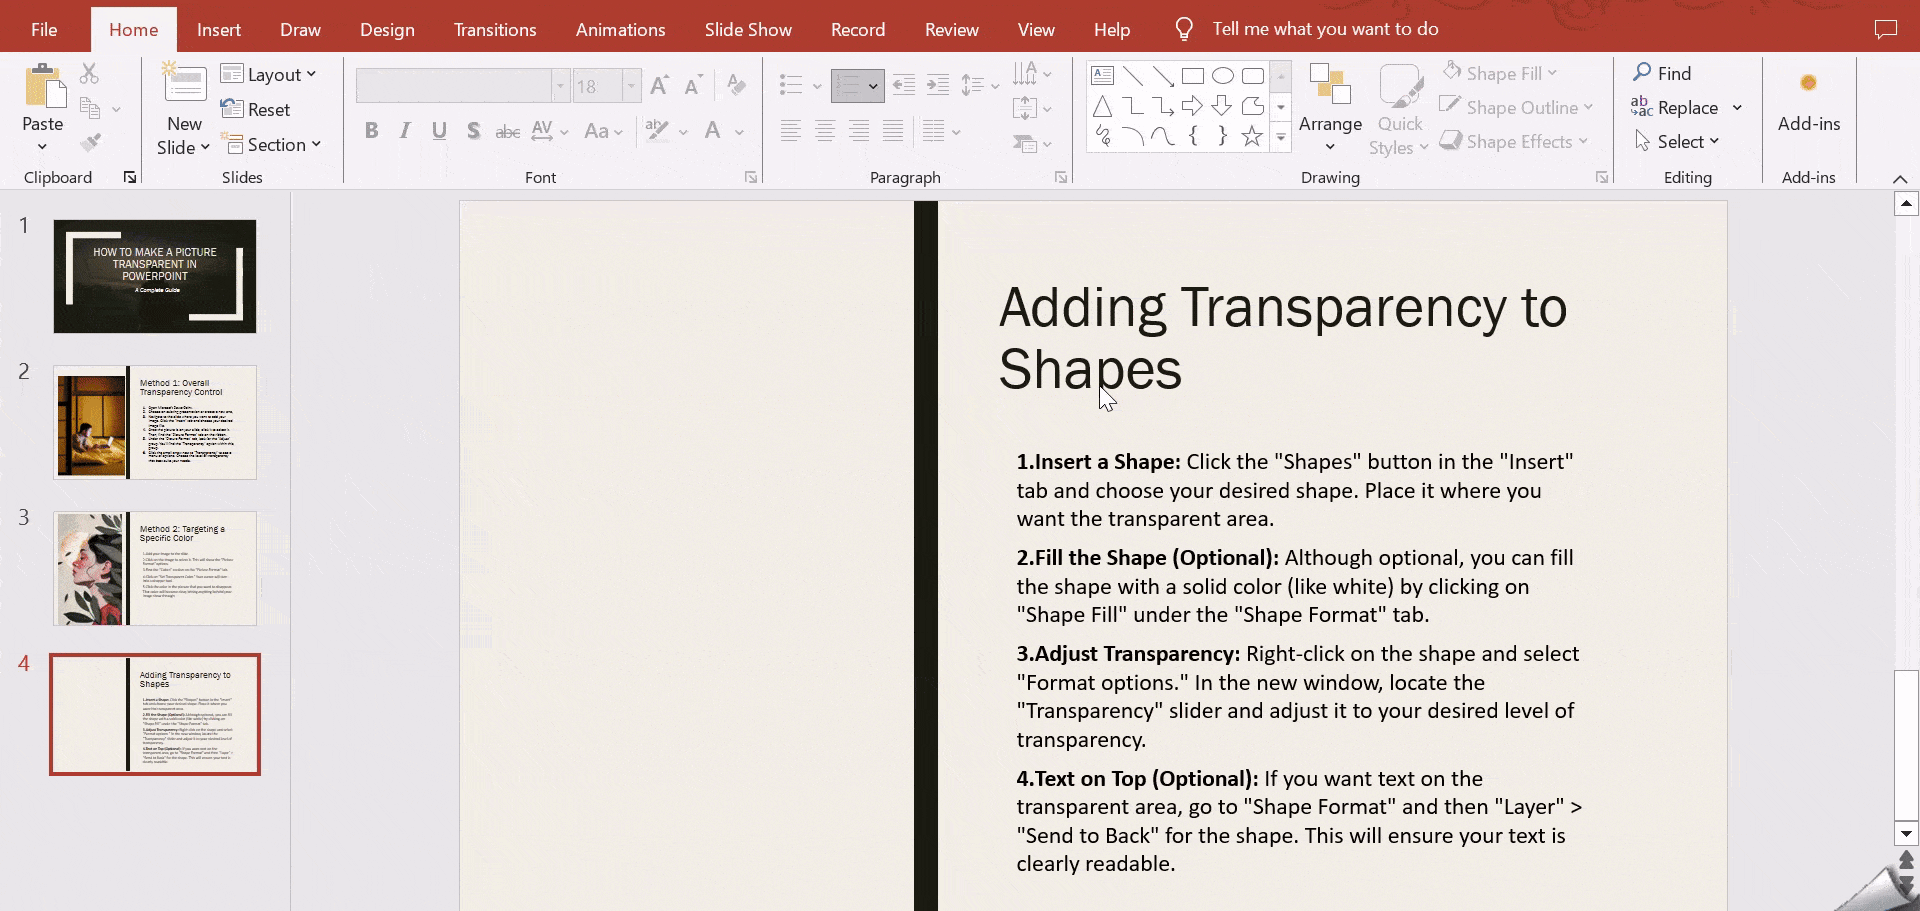Select slide 2 thumbnail Method 1
Screen dimensions: 1920x911
tap(155, 422)
